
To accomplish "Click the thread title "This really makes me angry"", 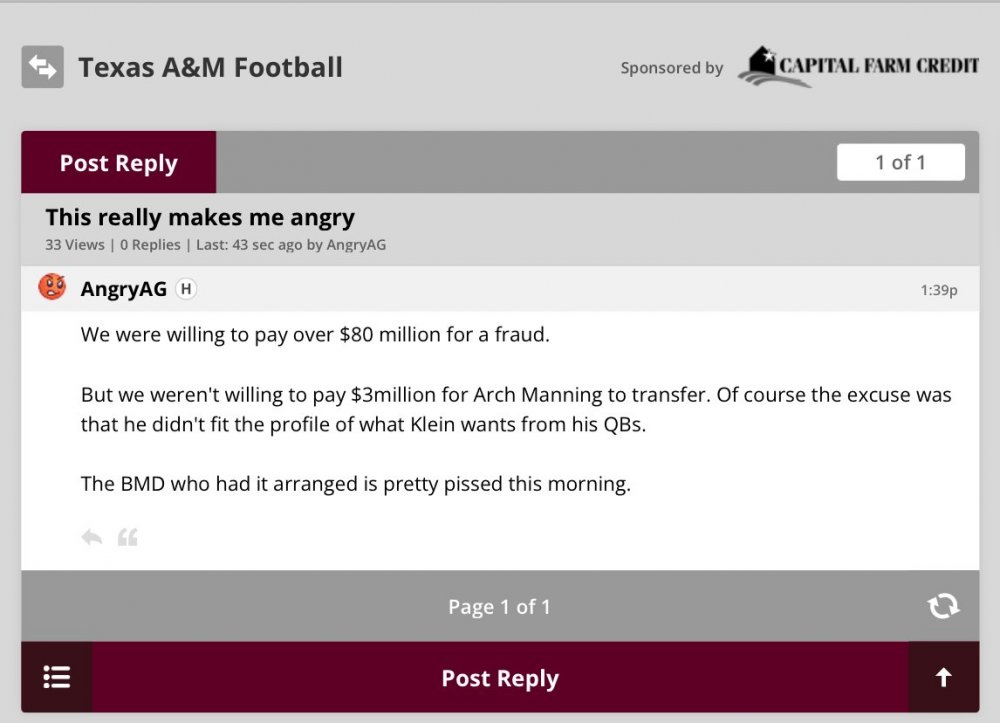I will pos(200,217).
